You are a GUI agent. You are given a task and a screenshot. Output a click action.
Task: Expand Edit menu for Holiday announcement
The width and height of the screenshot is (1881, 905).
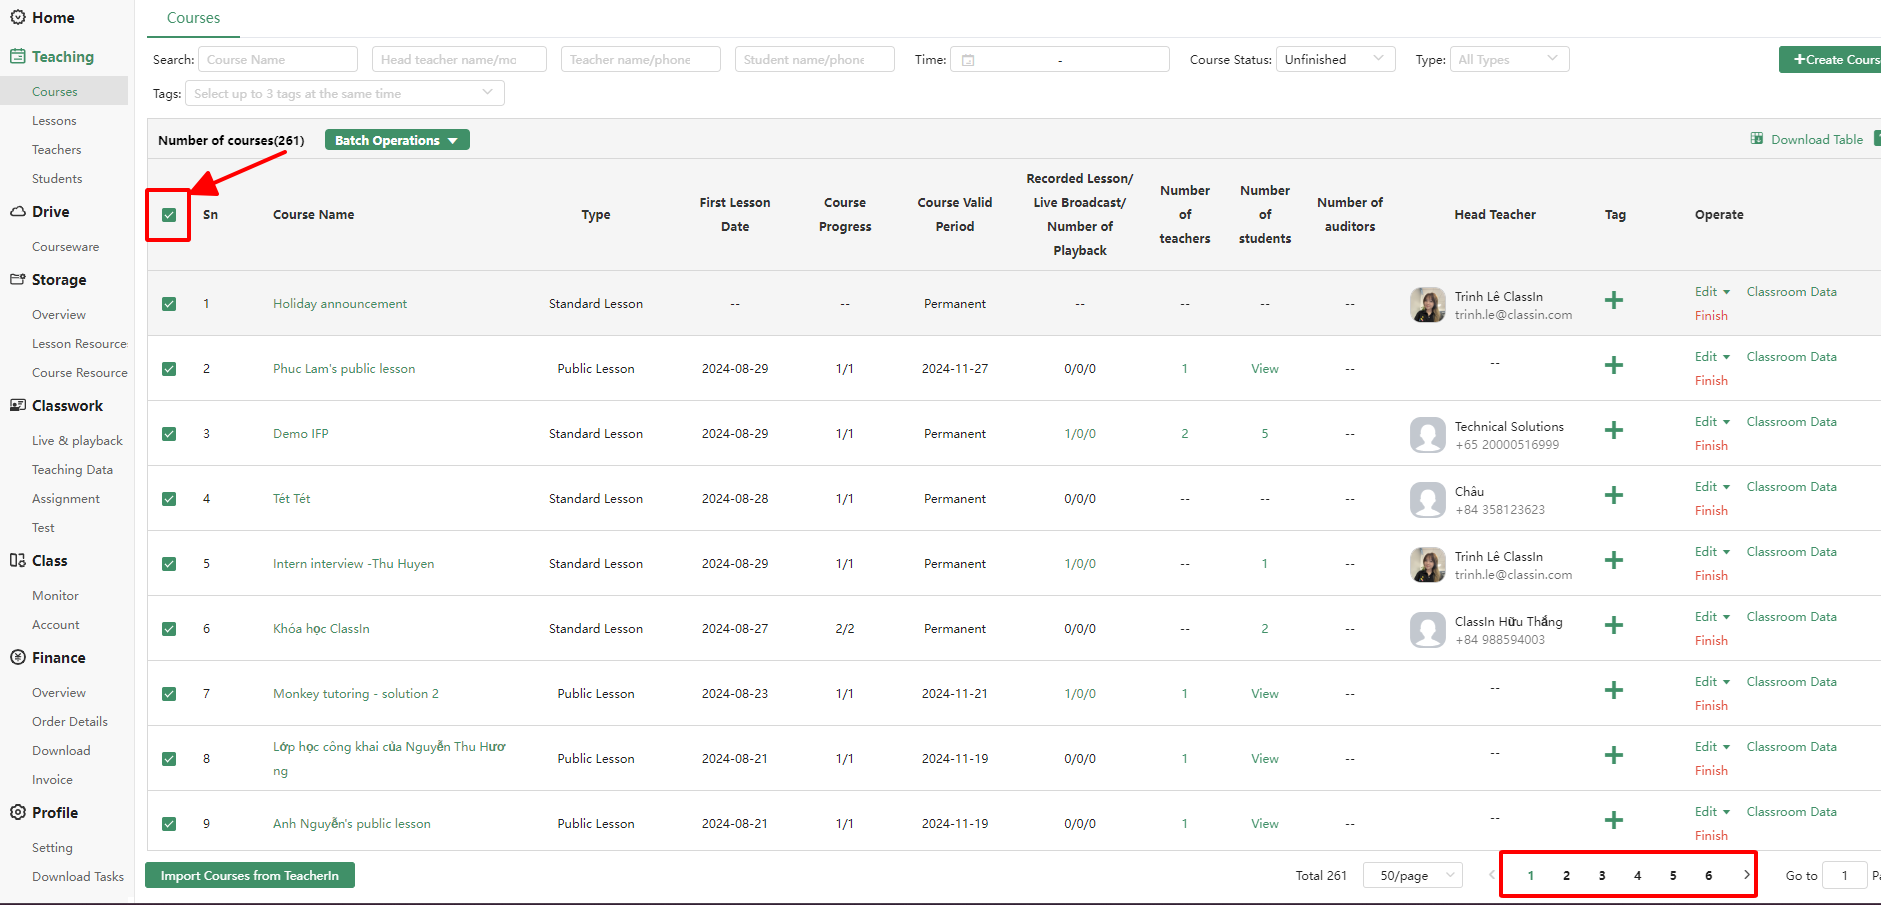tap(1712, 292)
